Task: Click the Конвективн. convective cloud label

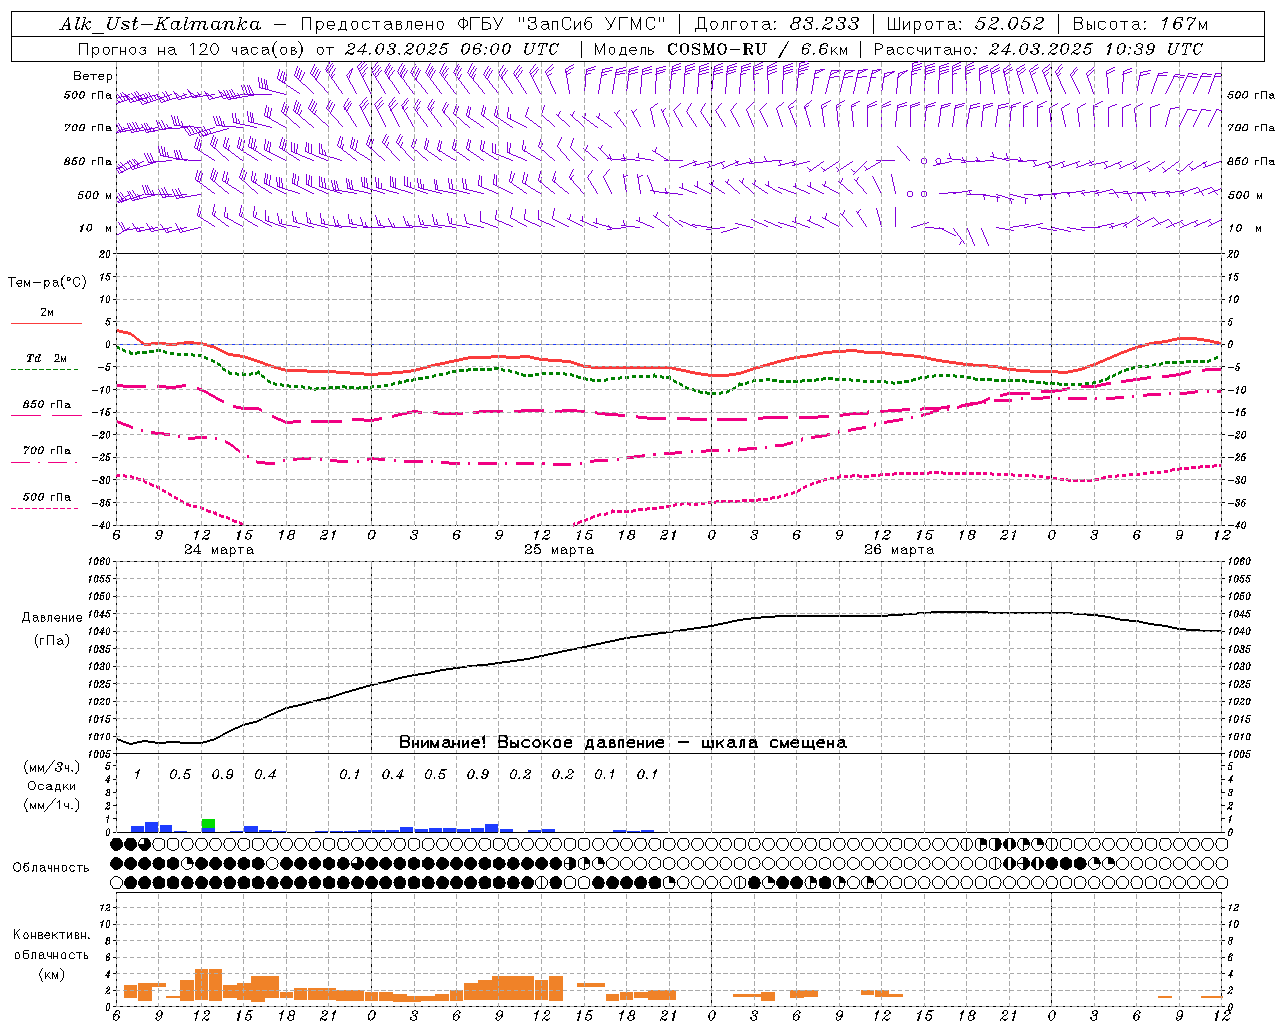Action: pos(51,935)
